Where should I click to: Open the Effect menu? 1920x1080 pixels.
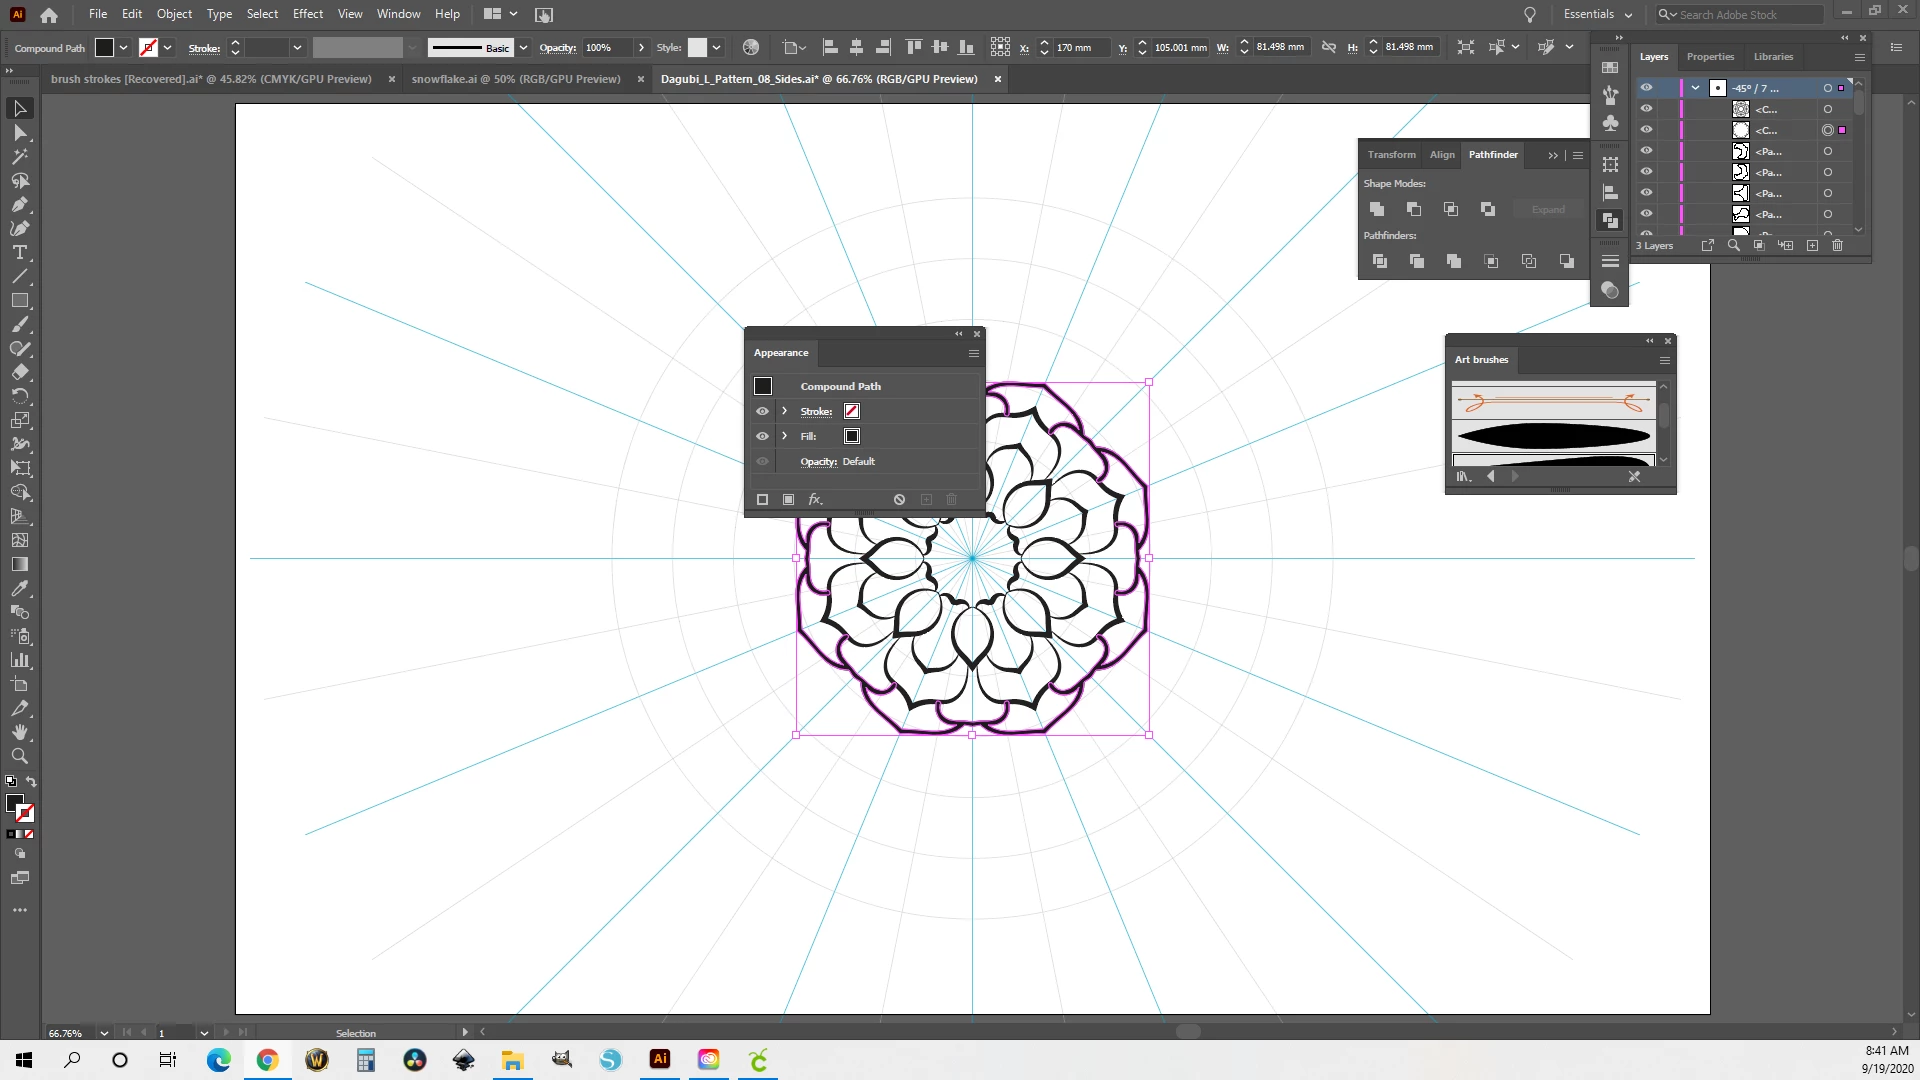(x=307, y=14)
